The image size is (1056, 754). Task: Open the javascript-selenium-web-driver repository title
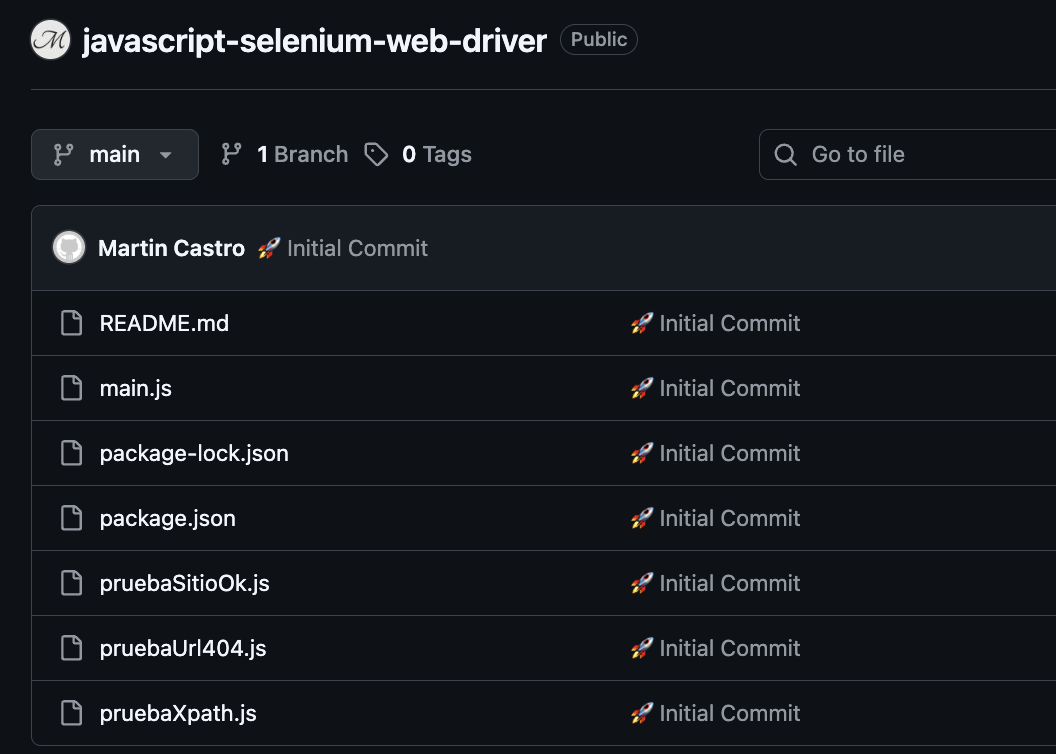(x=315, y=41)
